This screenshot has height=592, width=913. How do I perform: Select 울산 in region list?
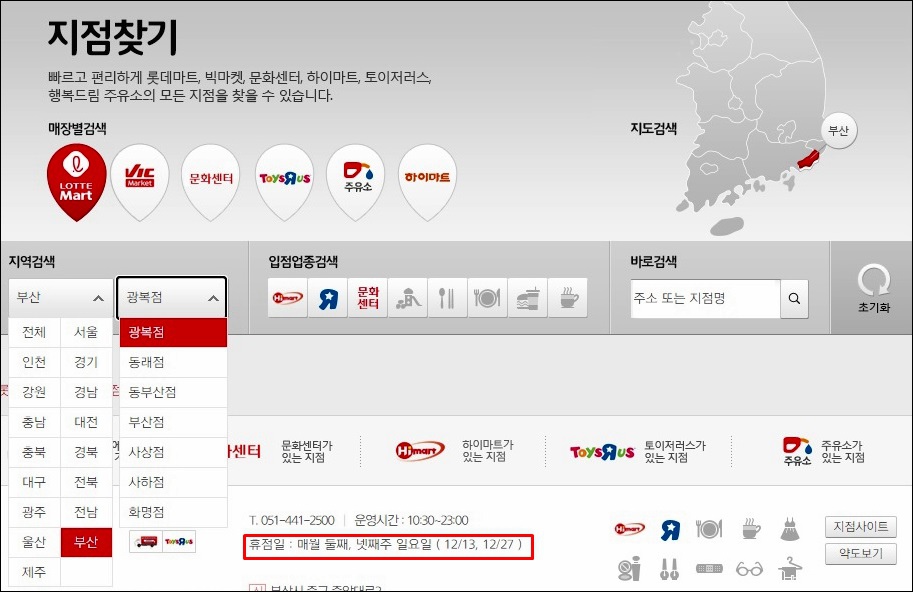pyautogui.click(x=34, y=542)
